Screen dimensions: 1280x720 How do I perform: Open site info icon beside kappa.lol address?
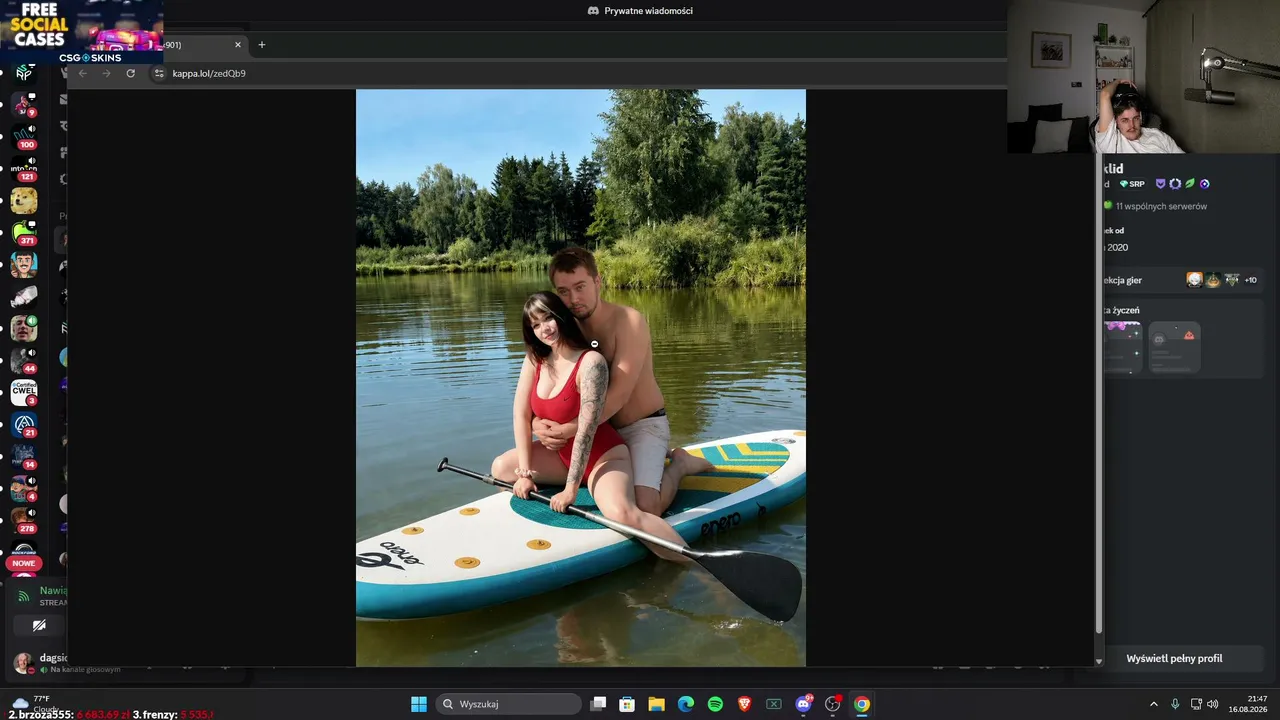pos(158,73)
